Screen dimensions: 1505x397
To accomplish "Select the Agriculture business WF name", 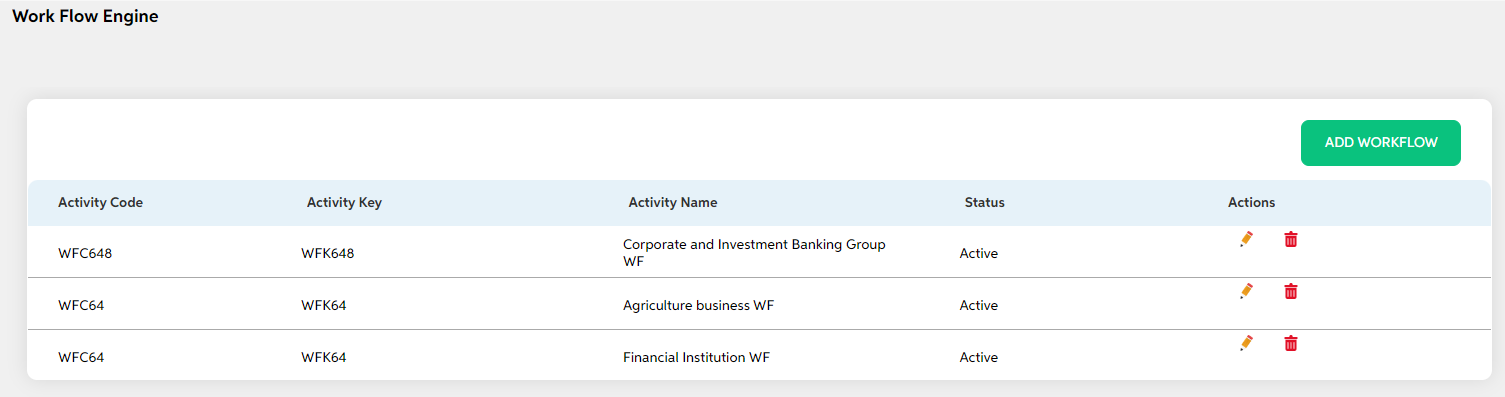I will pos(698,305).
